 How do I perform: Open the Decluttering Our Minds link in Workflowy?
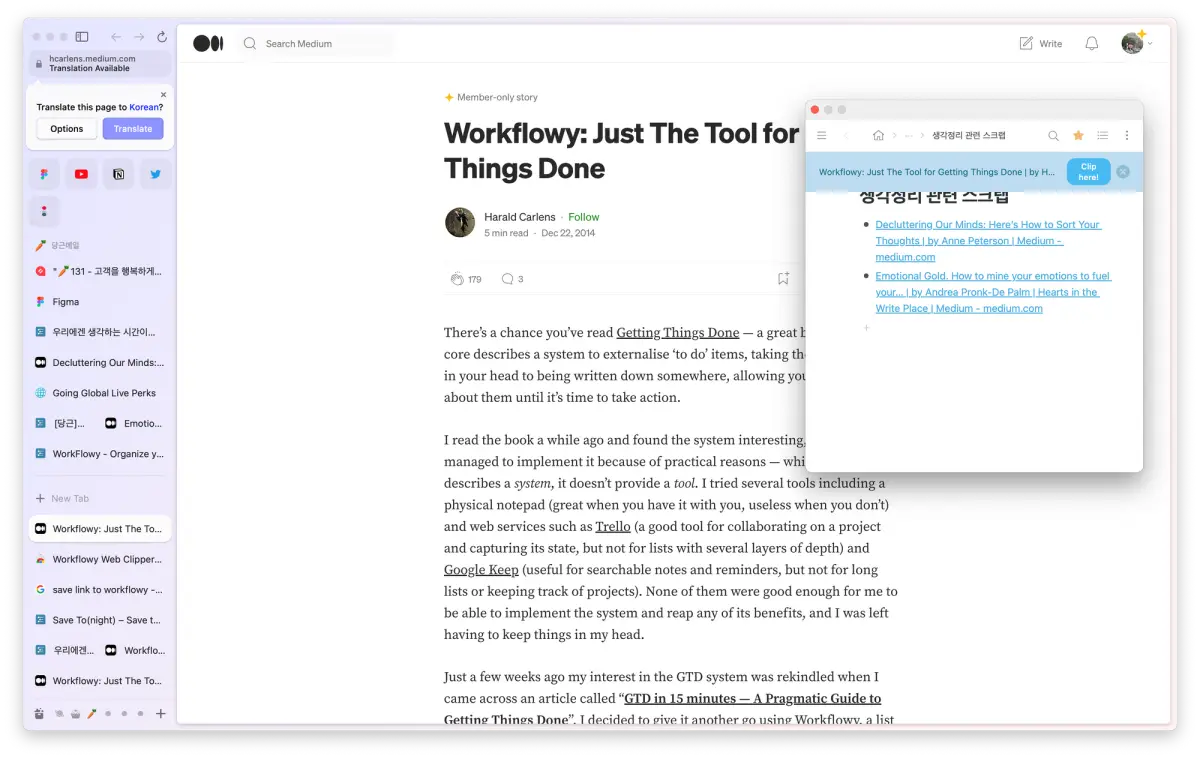coord(988,241)
